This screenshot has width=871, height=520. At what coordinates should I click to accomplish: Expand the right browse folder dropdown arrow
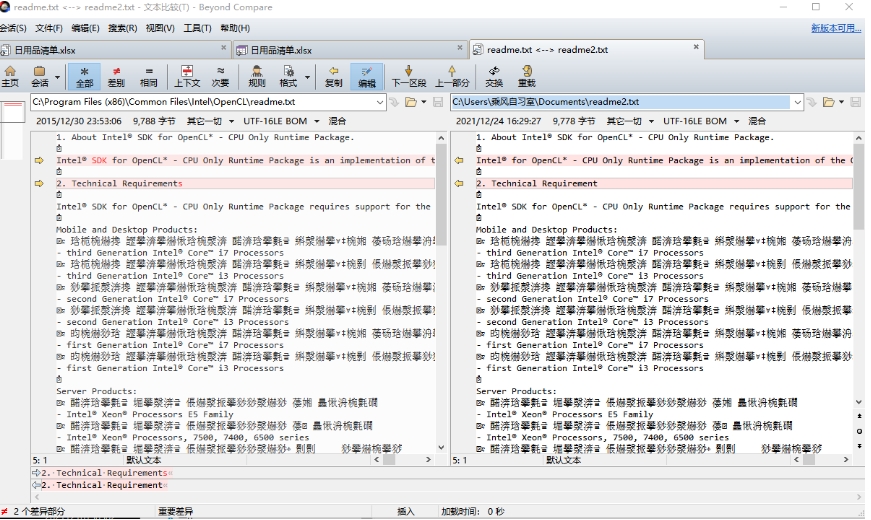842,102
